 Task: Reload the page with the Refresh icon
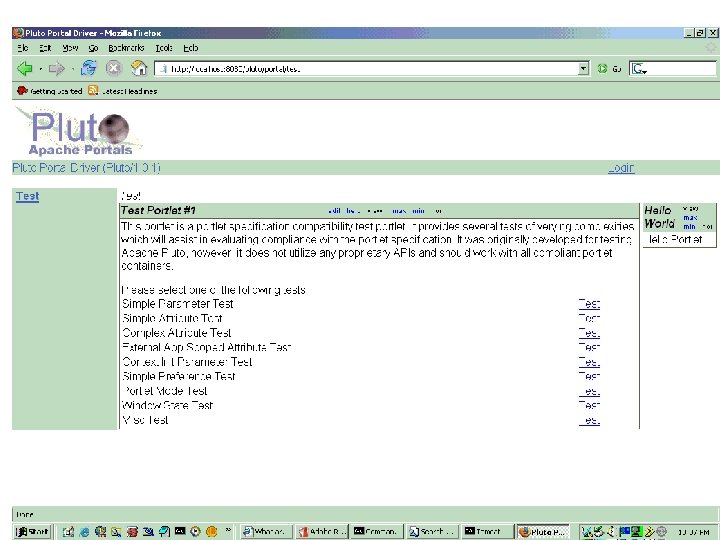(x=89, y=68)
